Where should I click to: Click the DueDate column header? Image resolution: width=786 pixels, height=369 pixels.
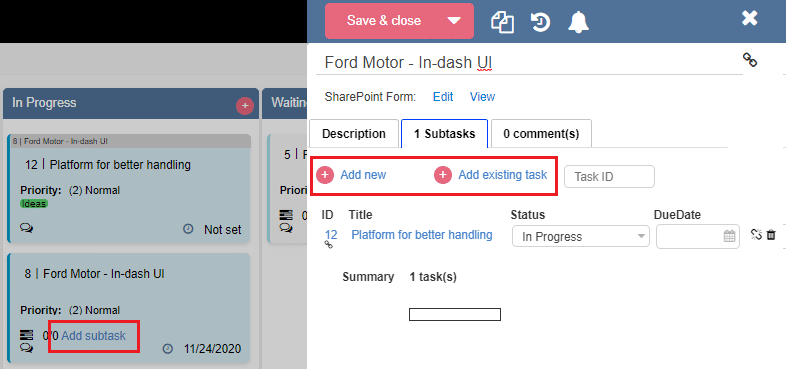(677, 215)
